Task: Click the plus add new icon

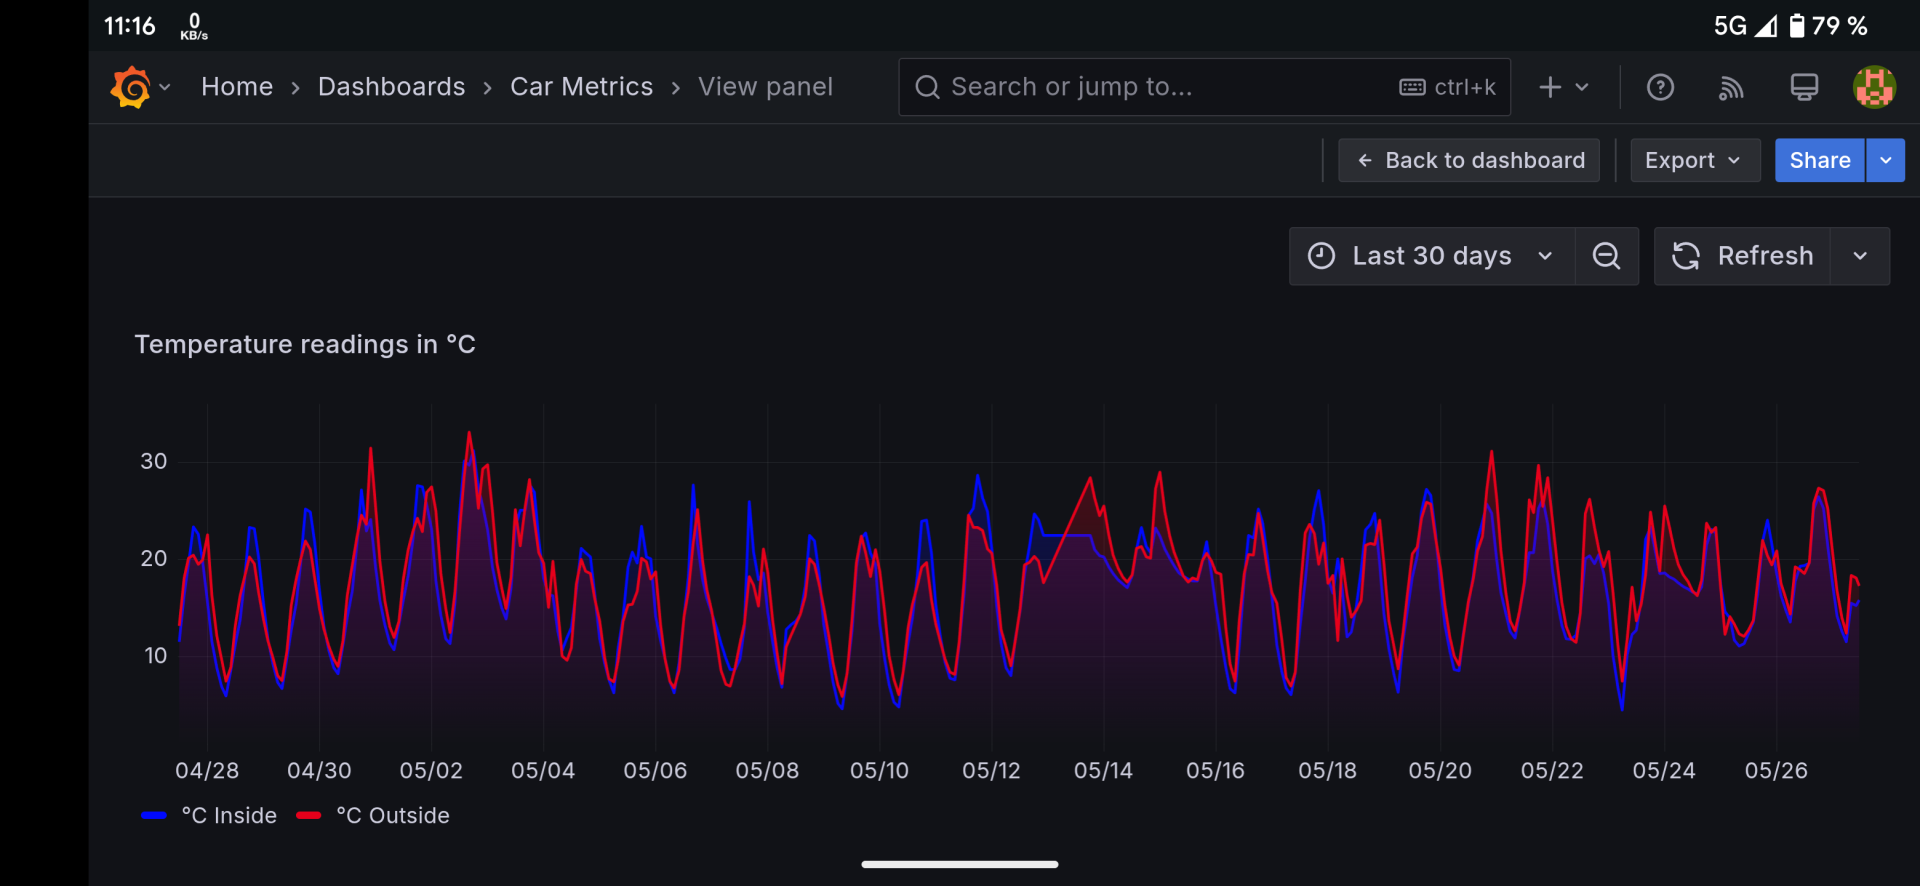Action: click(1550, 88)
